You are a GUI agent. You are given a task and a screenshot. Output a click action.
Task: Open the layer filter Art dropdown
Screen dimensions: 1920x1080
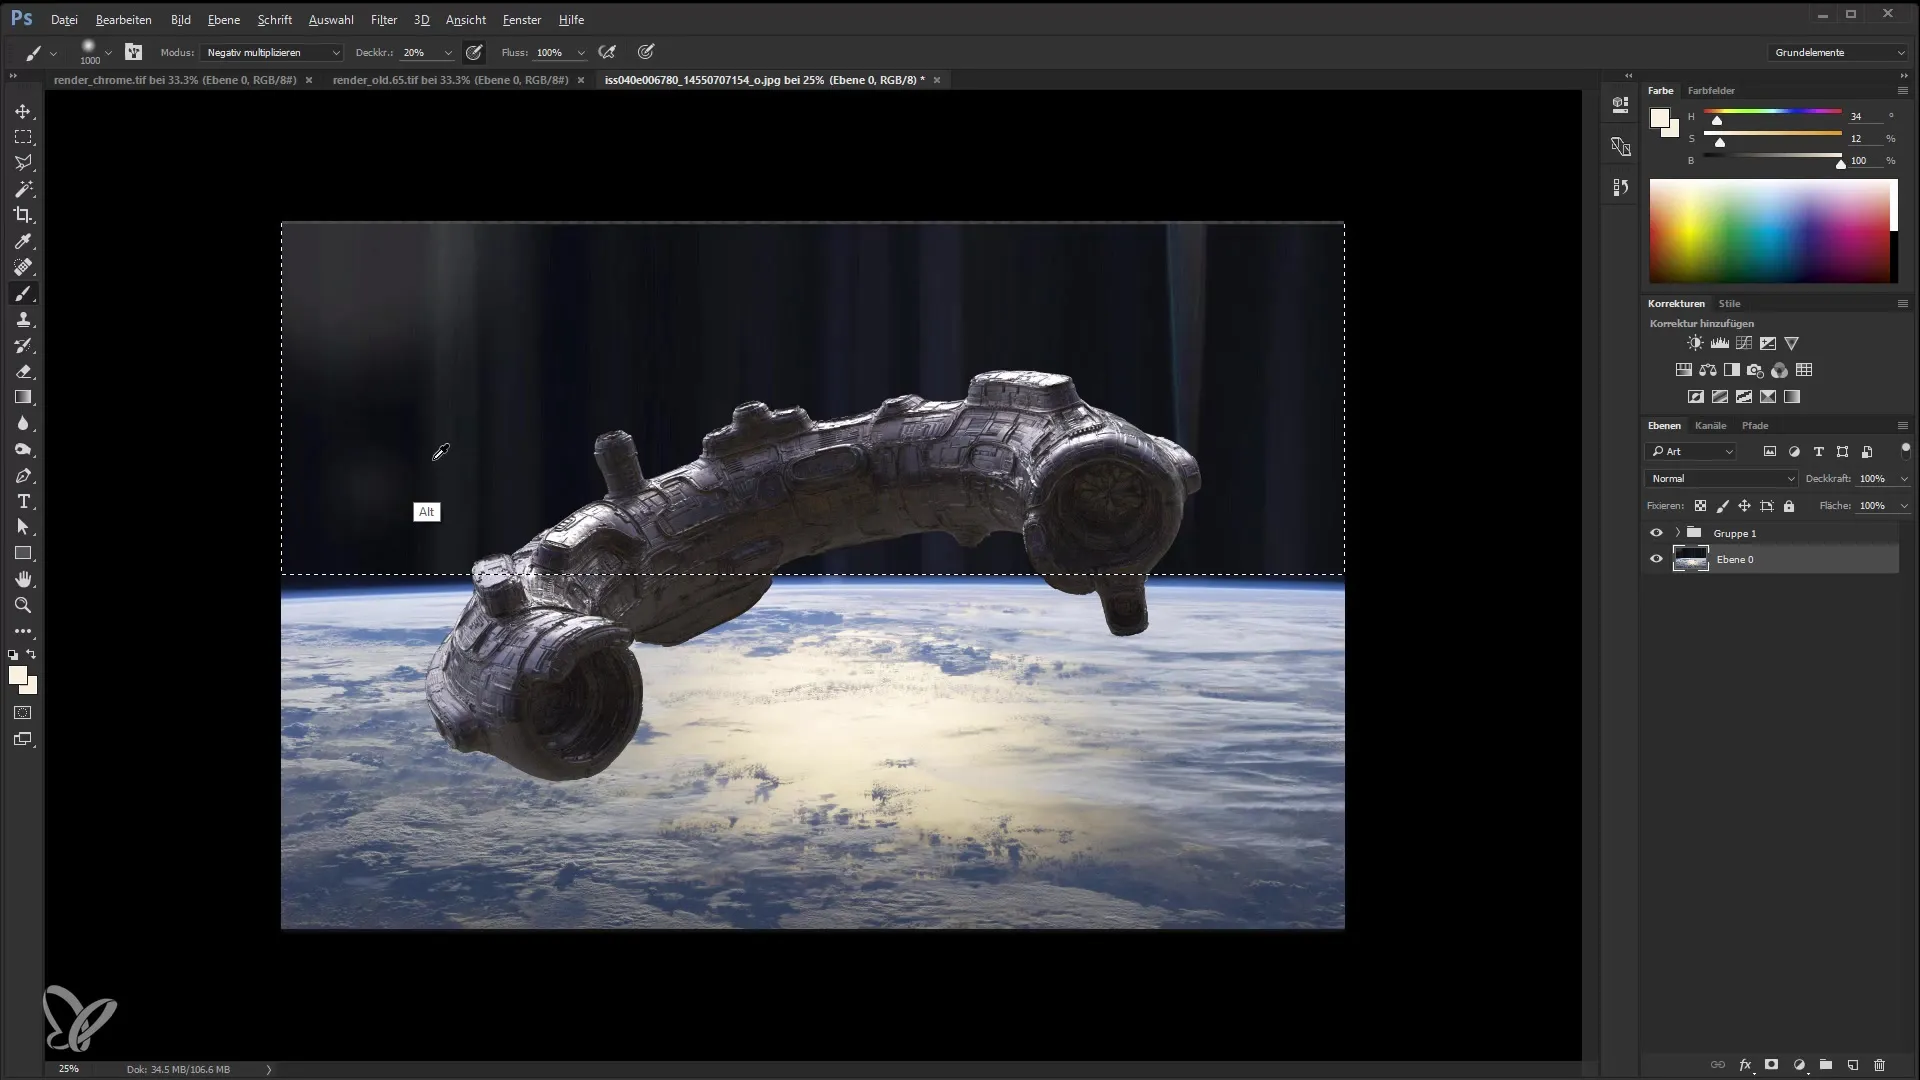1691,452
